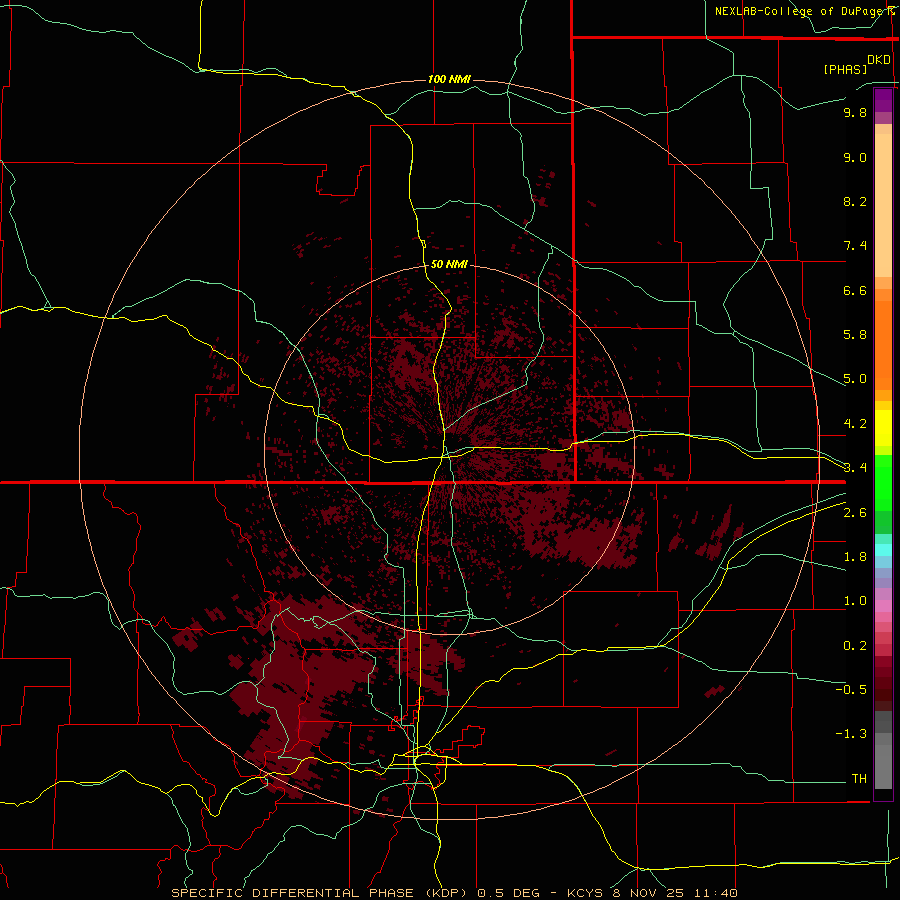Click the [PHAS] legend unit label
Image resolution: width=900 pixels, height=900 pixels.
845,69
